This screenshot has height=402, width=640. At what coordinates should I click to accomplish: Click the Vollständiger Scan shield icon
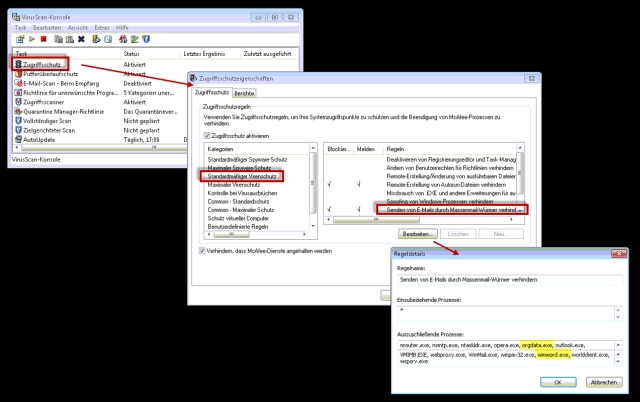tap(18, 121)
